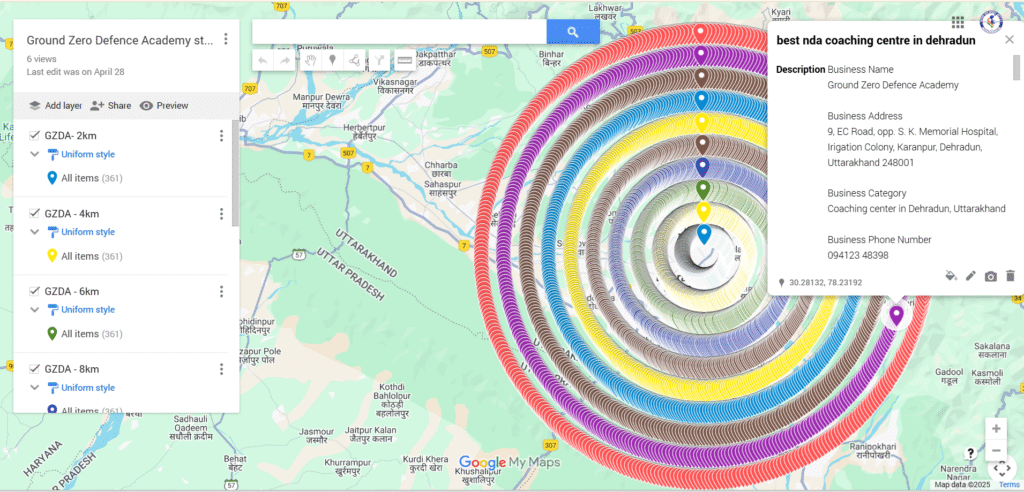The height and width of the screenshot is (492, 1024).
Task: Select the Draw a line tool
Action: [x=355, y=61]
